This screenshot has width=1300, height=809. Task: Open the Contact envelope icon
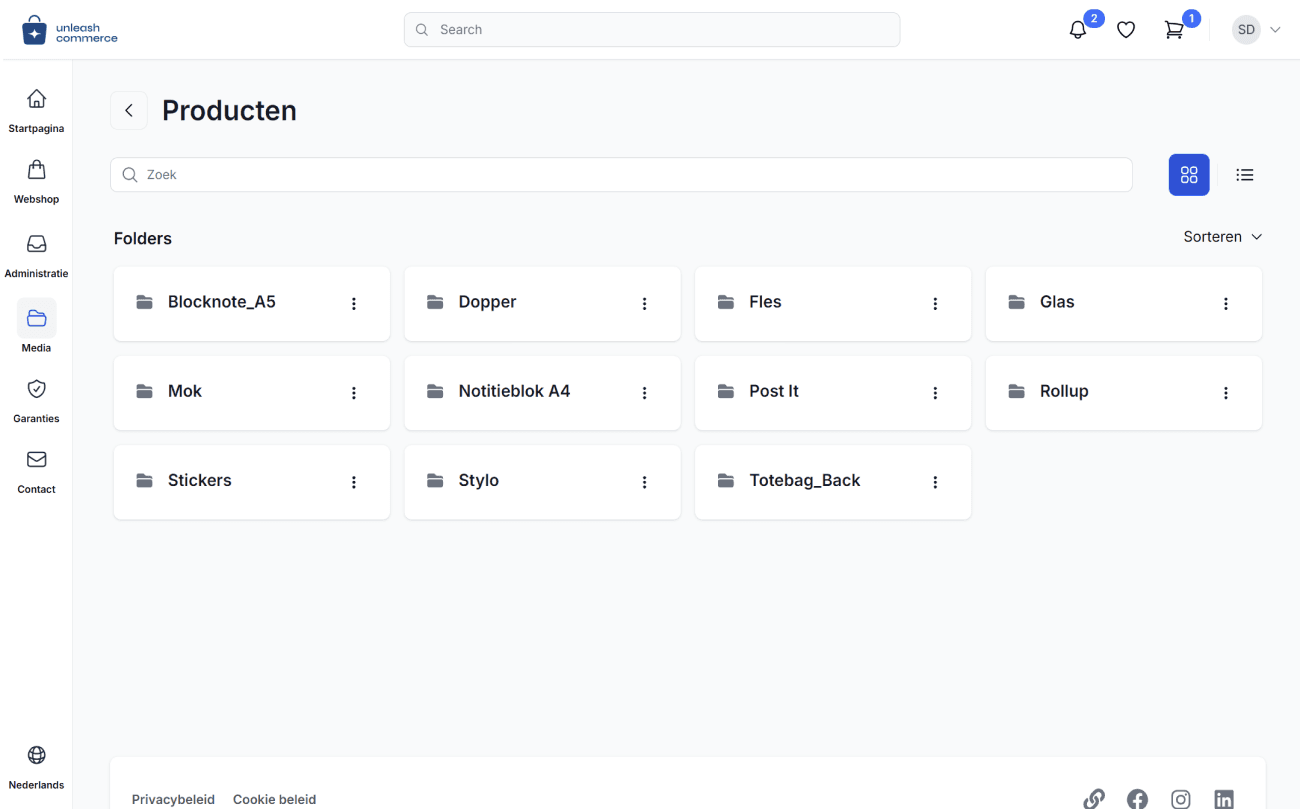pyautogui.click(x=36, y=459)
